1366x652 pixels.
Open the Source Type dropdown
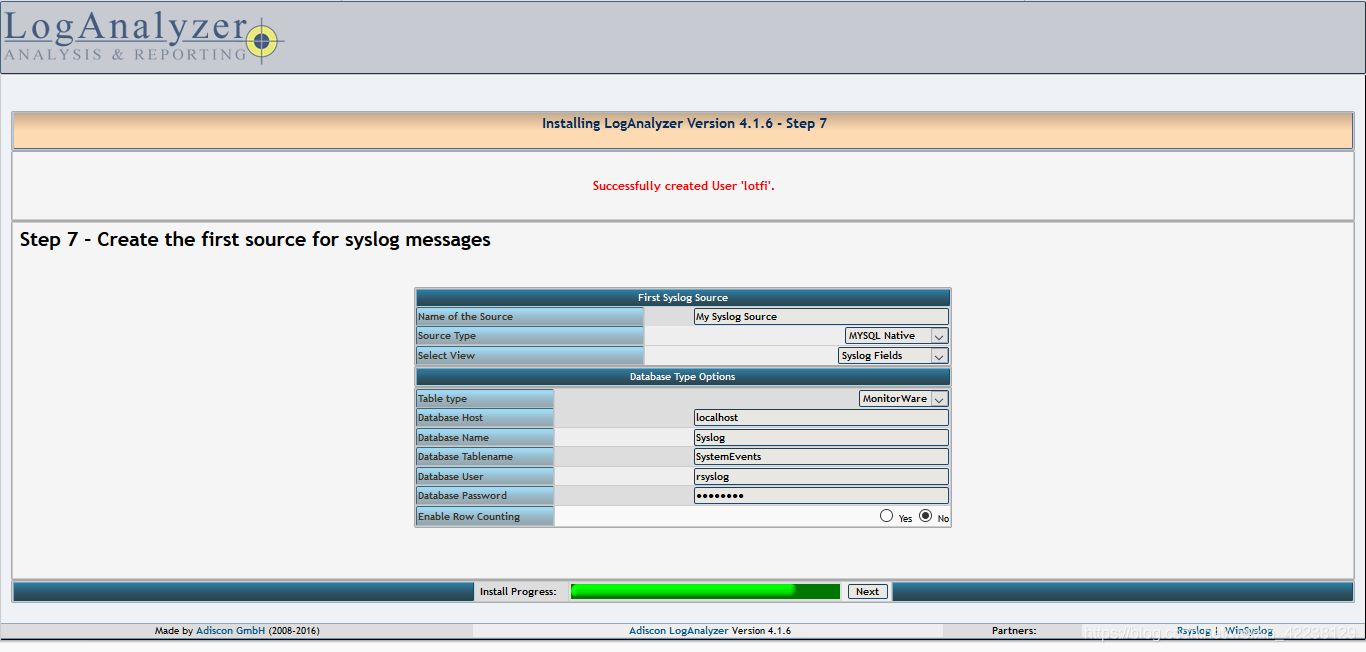[896, 336]
